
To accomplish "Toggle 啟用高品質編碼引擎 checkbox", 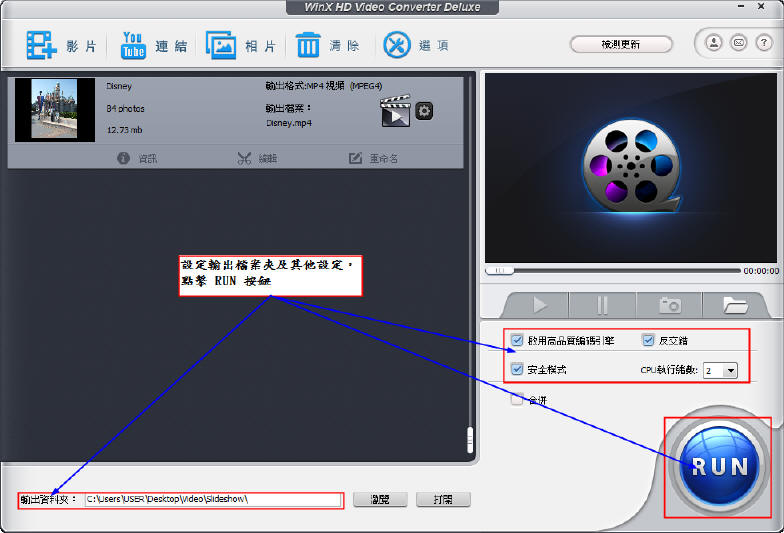I will [517, 341].
